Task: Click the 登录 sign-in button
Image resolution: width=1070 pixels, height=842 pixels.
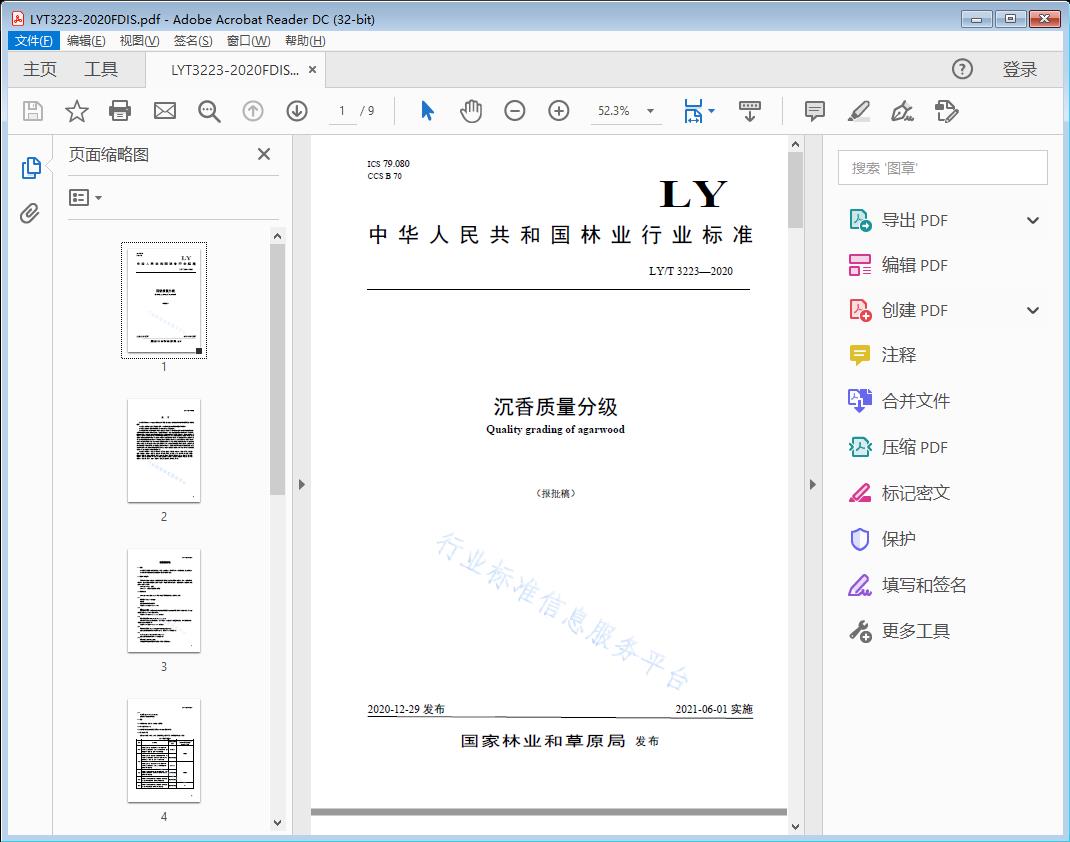Action: pos(1020,69)
